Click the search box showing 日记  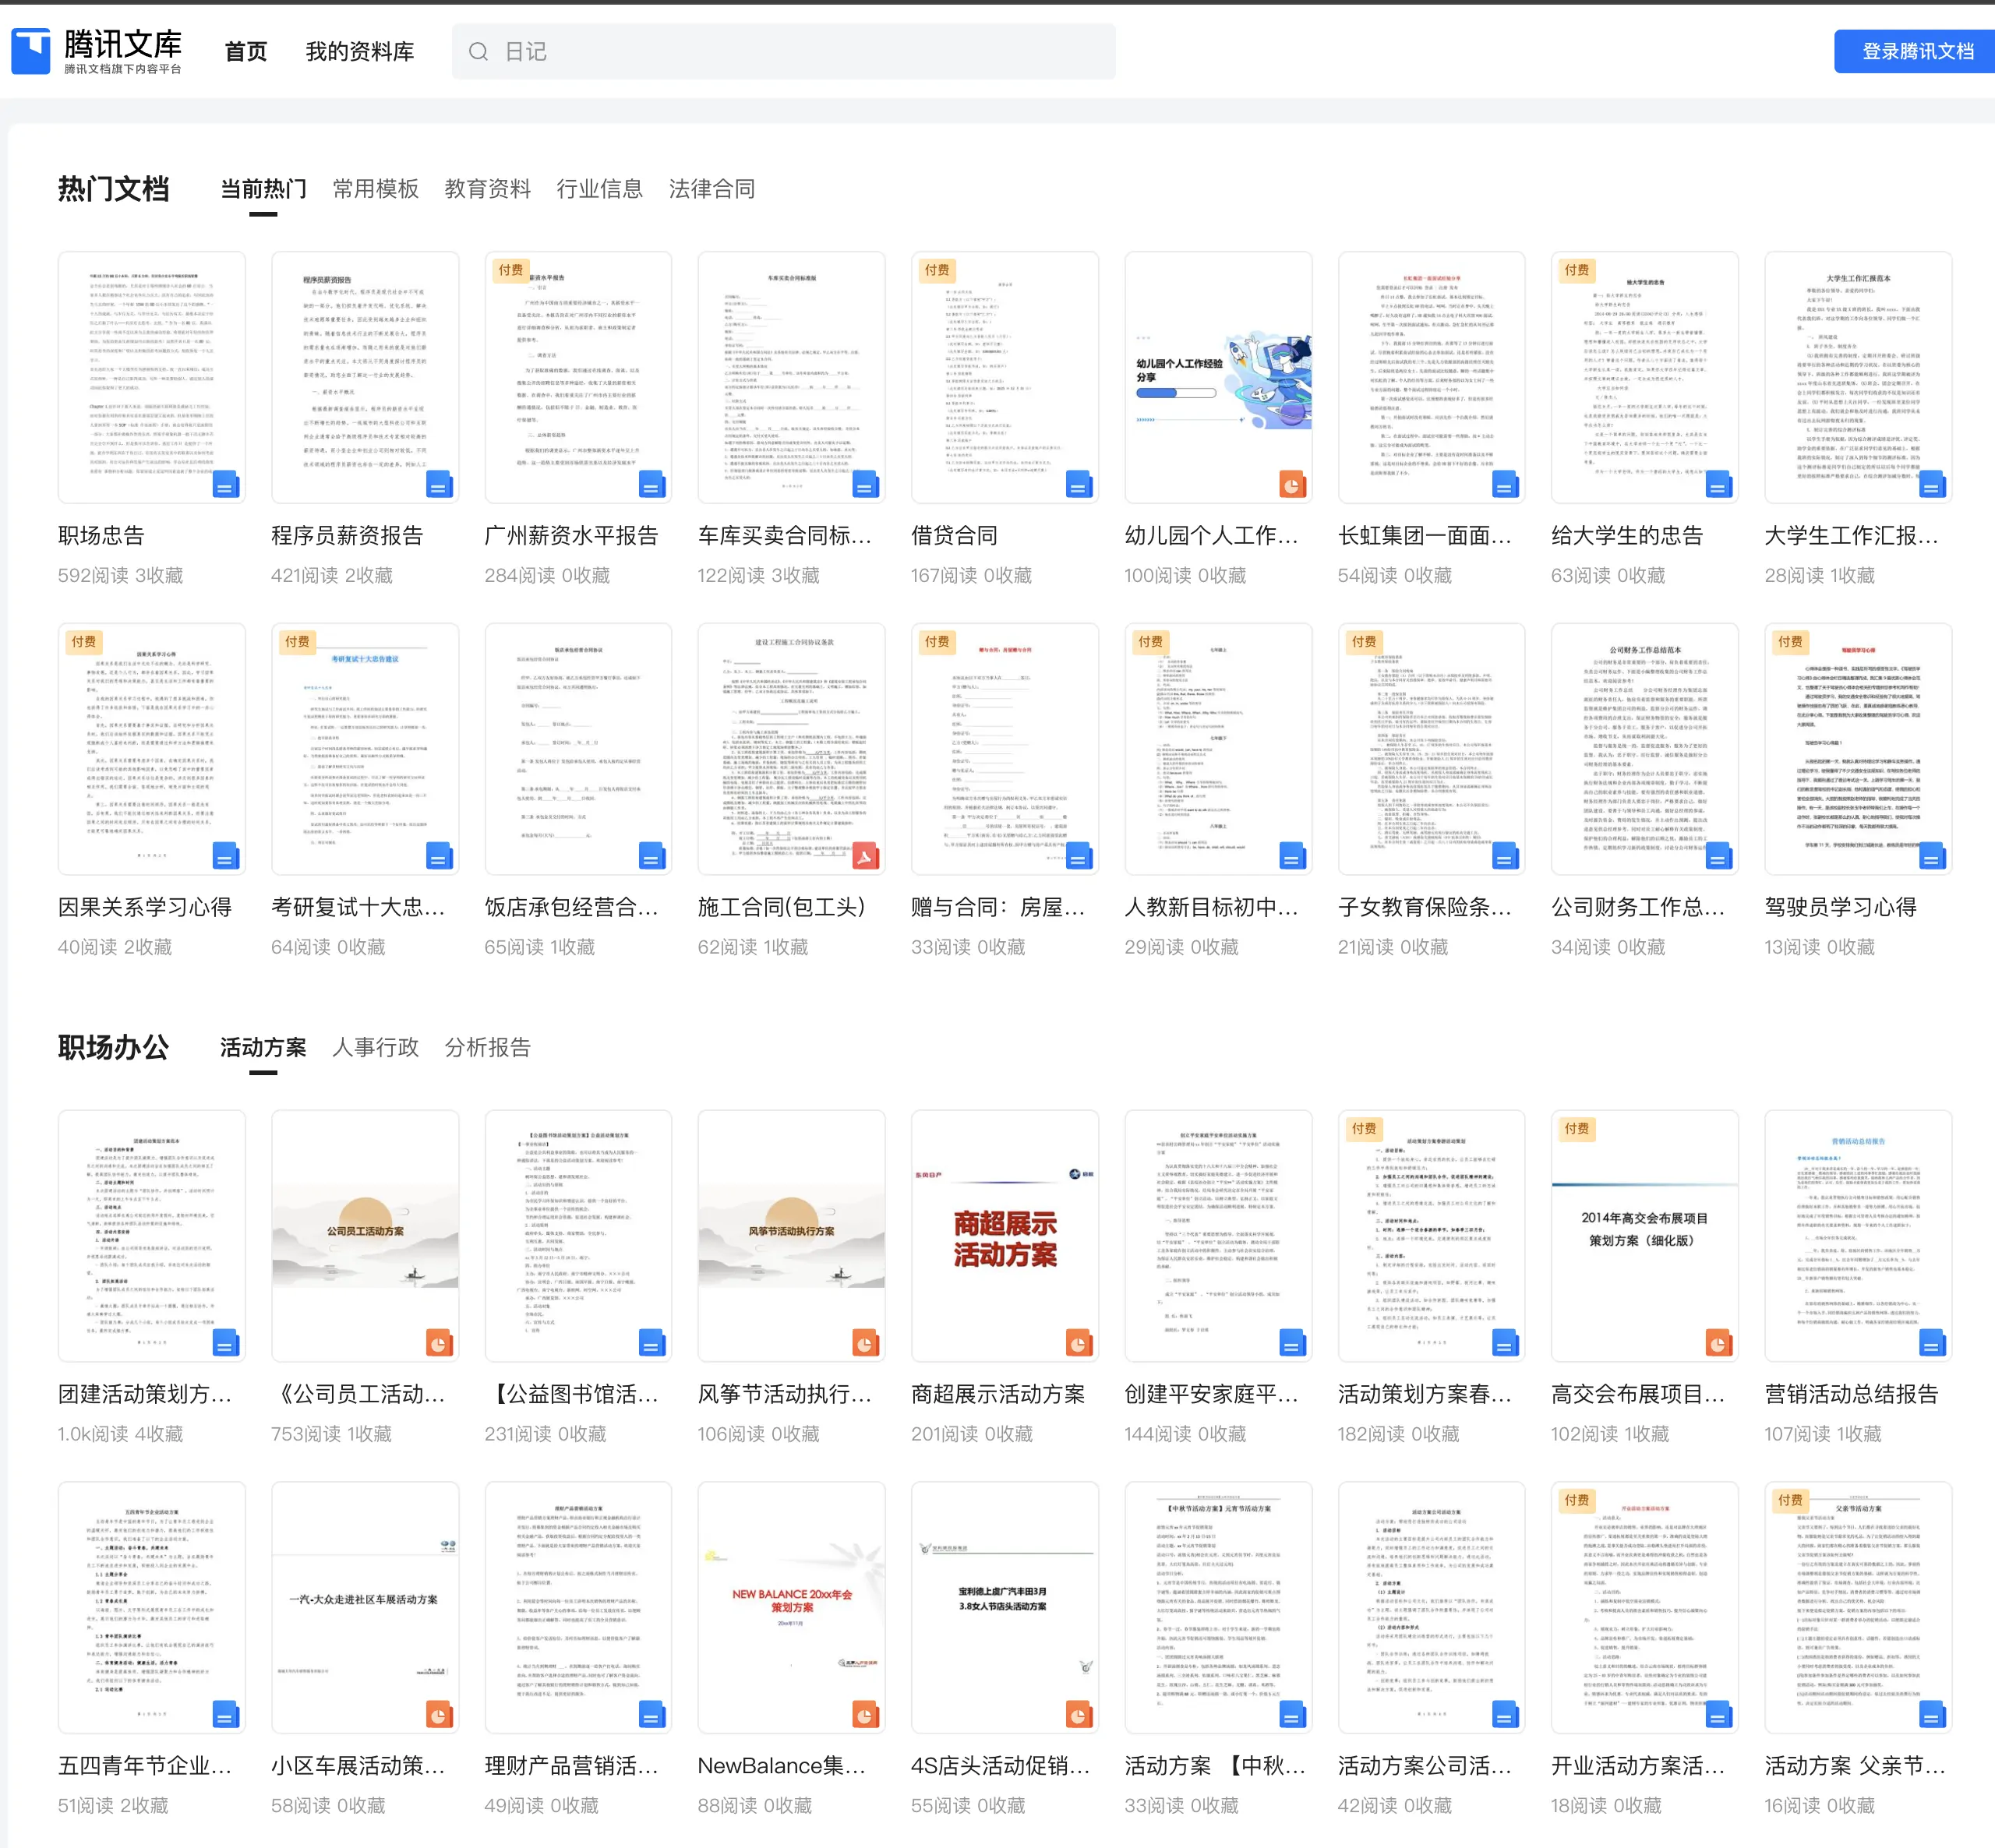pos(784,52)
